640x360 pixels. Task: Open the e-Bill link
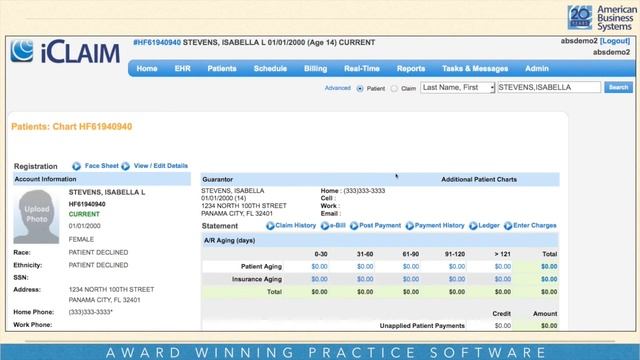coord(338,225)
